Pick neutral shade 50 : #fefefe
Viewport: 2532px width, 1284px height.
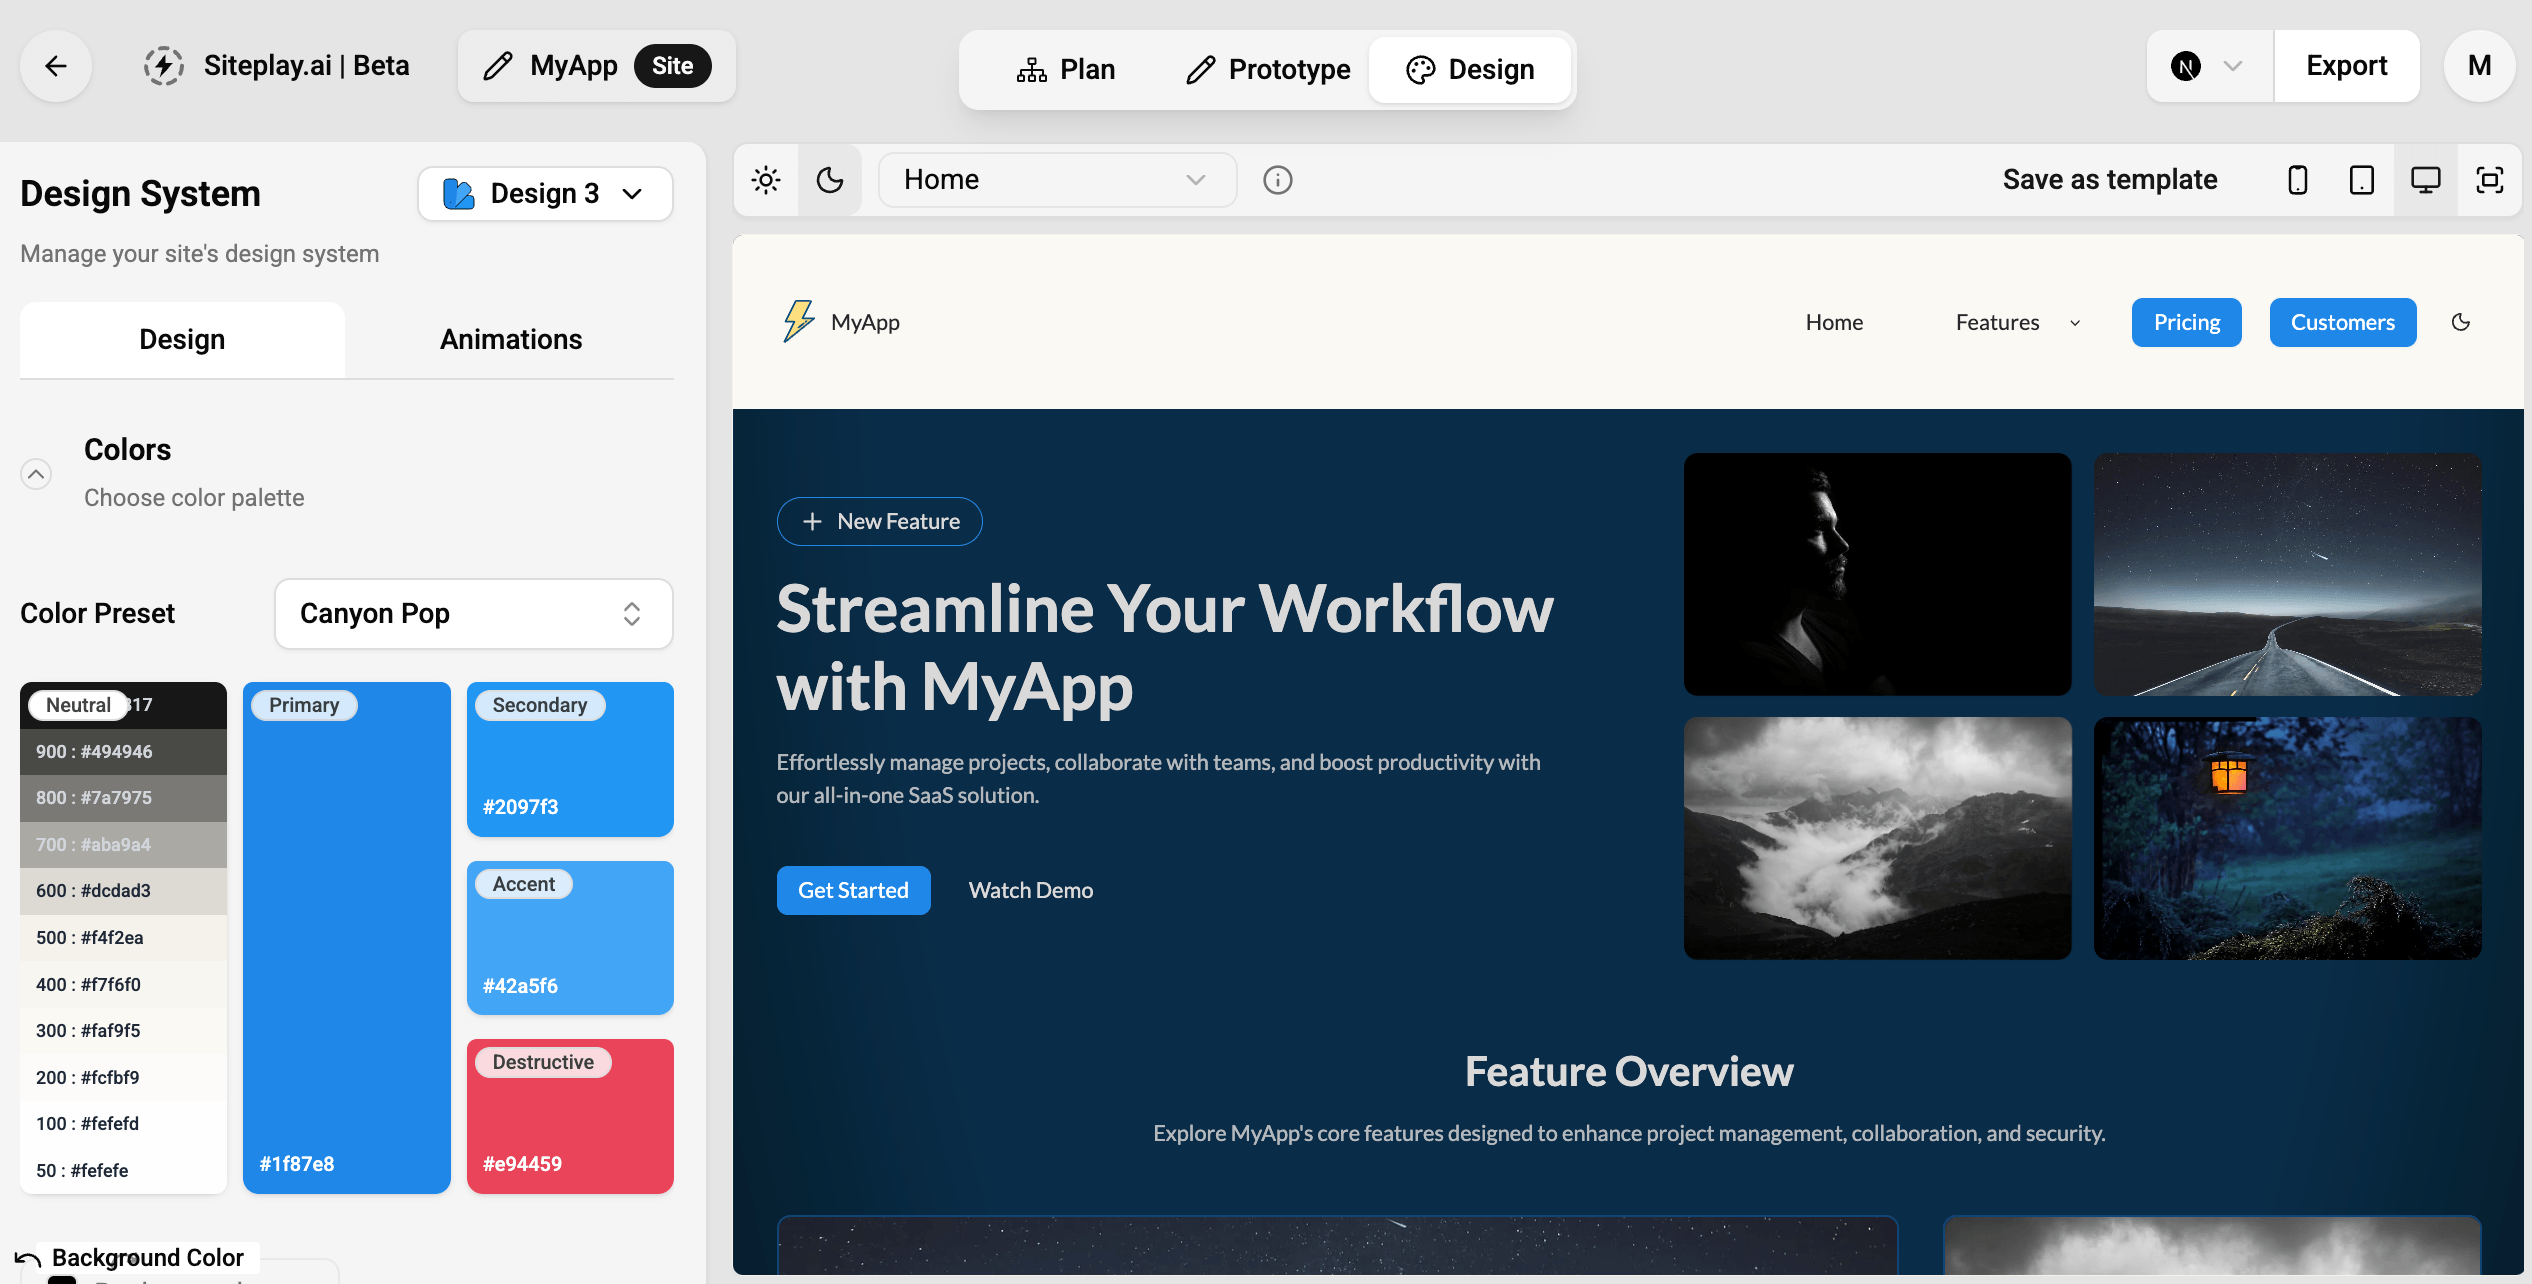tap(123, 1171)
